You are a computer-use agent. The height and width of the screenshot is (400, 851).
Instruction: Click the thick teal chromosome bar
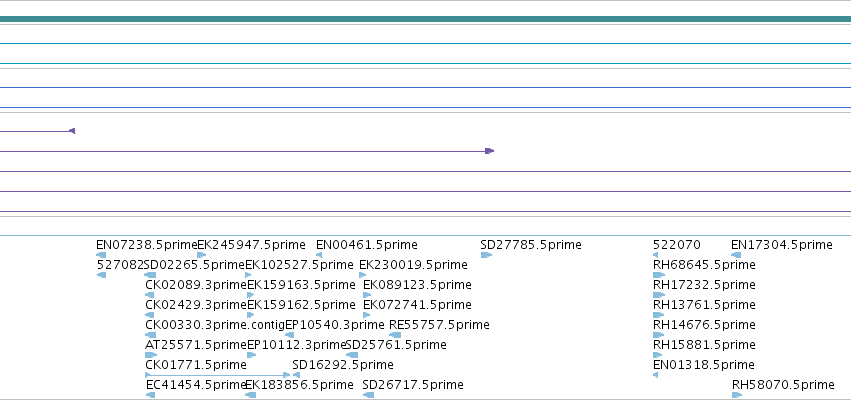tap(426, 19)
